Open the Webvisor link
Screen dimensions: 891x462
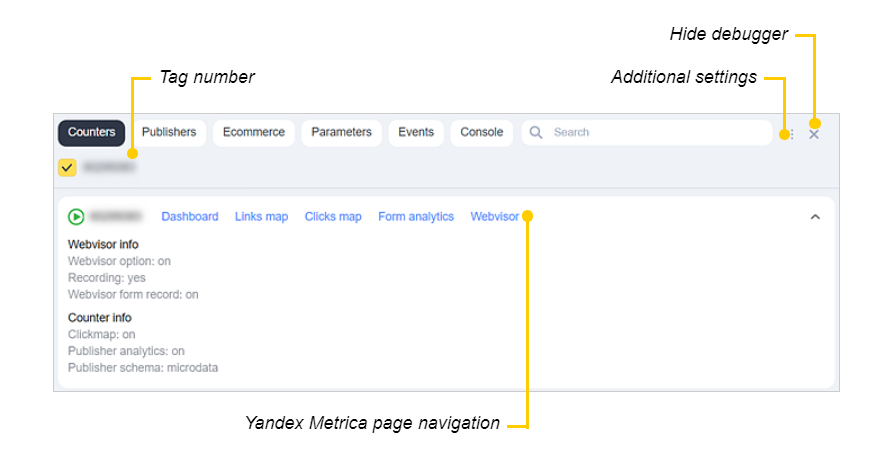point(494,216)
